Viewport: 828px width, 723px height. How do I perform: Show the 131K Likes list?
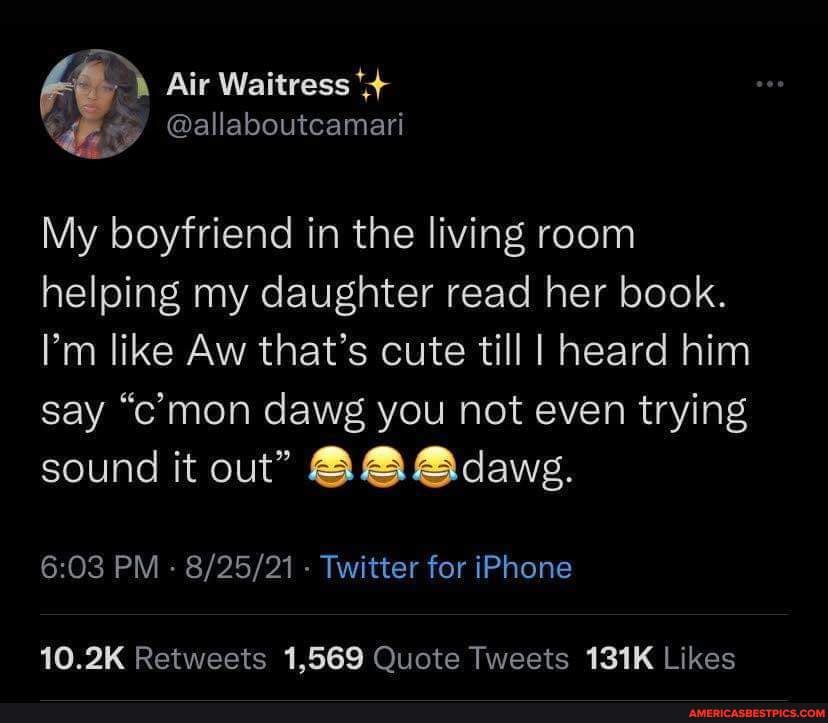coord(660,659)
